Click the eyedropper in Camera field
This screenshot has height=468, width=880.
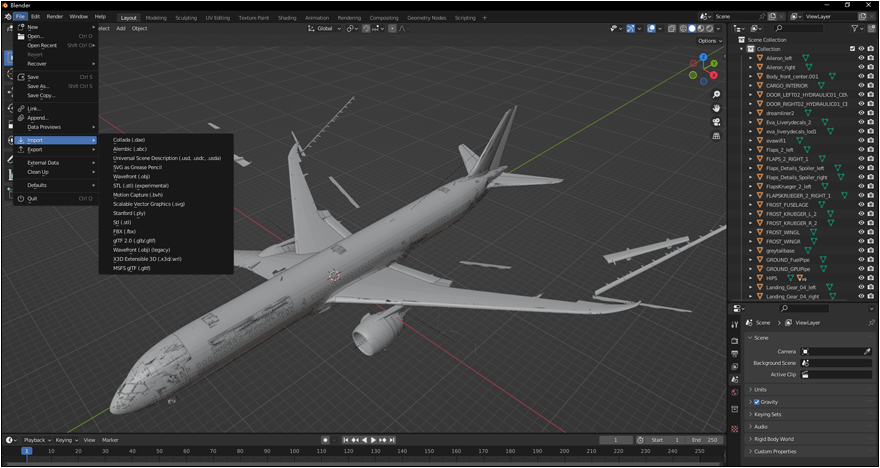(867, 351)
